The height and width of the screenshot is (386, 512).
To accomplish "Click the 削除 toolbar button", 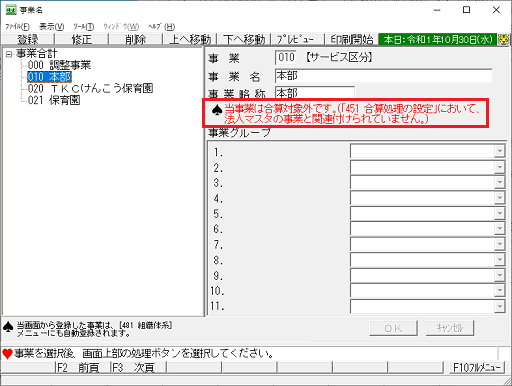I will tap(136, 39).
